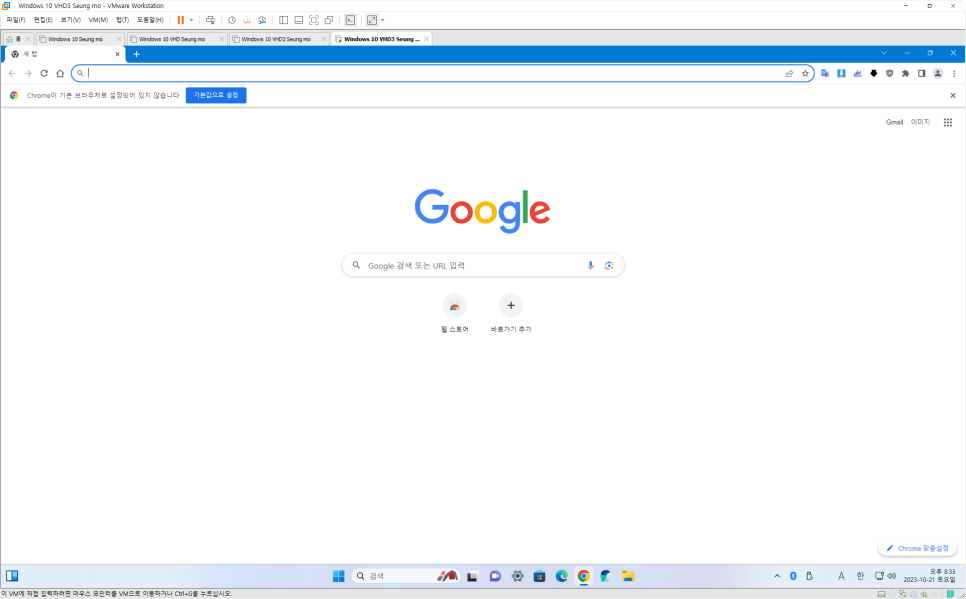The image size is (966, 599).
Task: Open a new Chrome tab with plus button
Action: coord(137,54)
